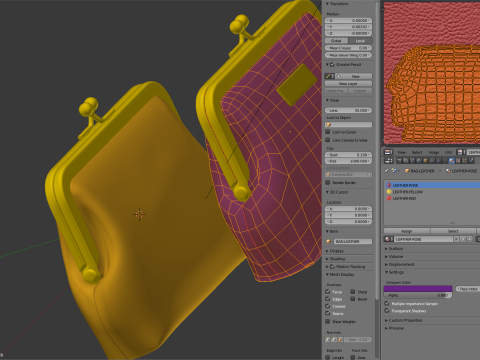This screenshot has width=480, height=360.
Task: Select the LEATHER-YELLOW material slot
Action: 432,192
